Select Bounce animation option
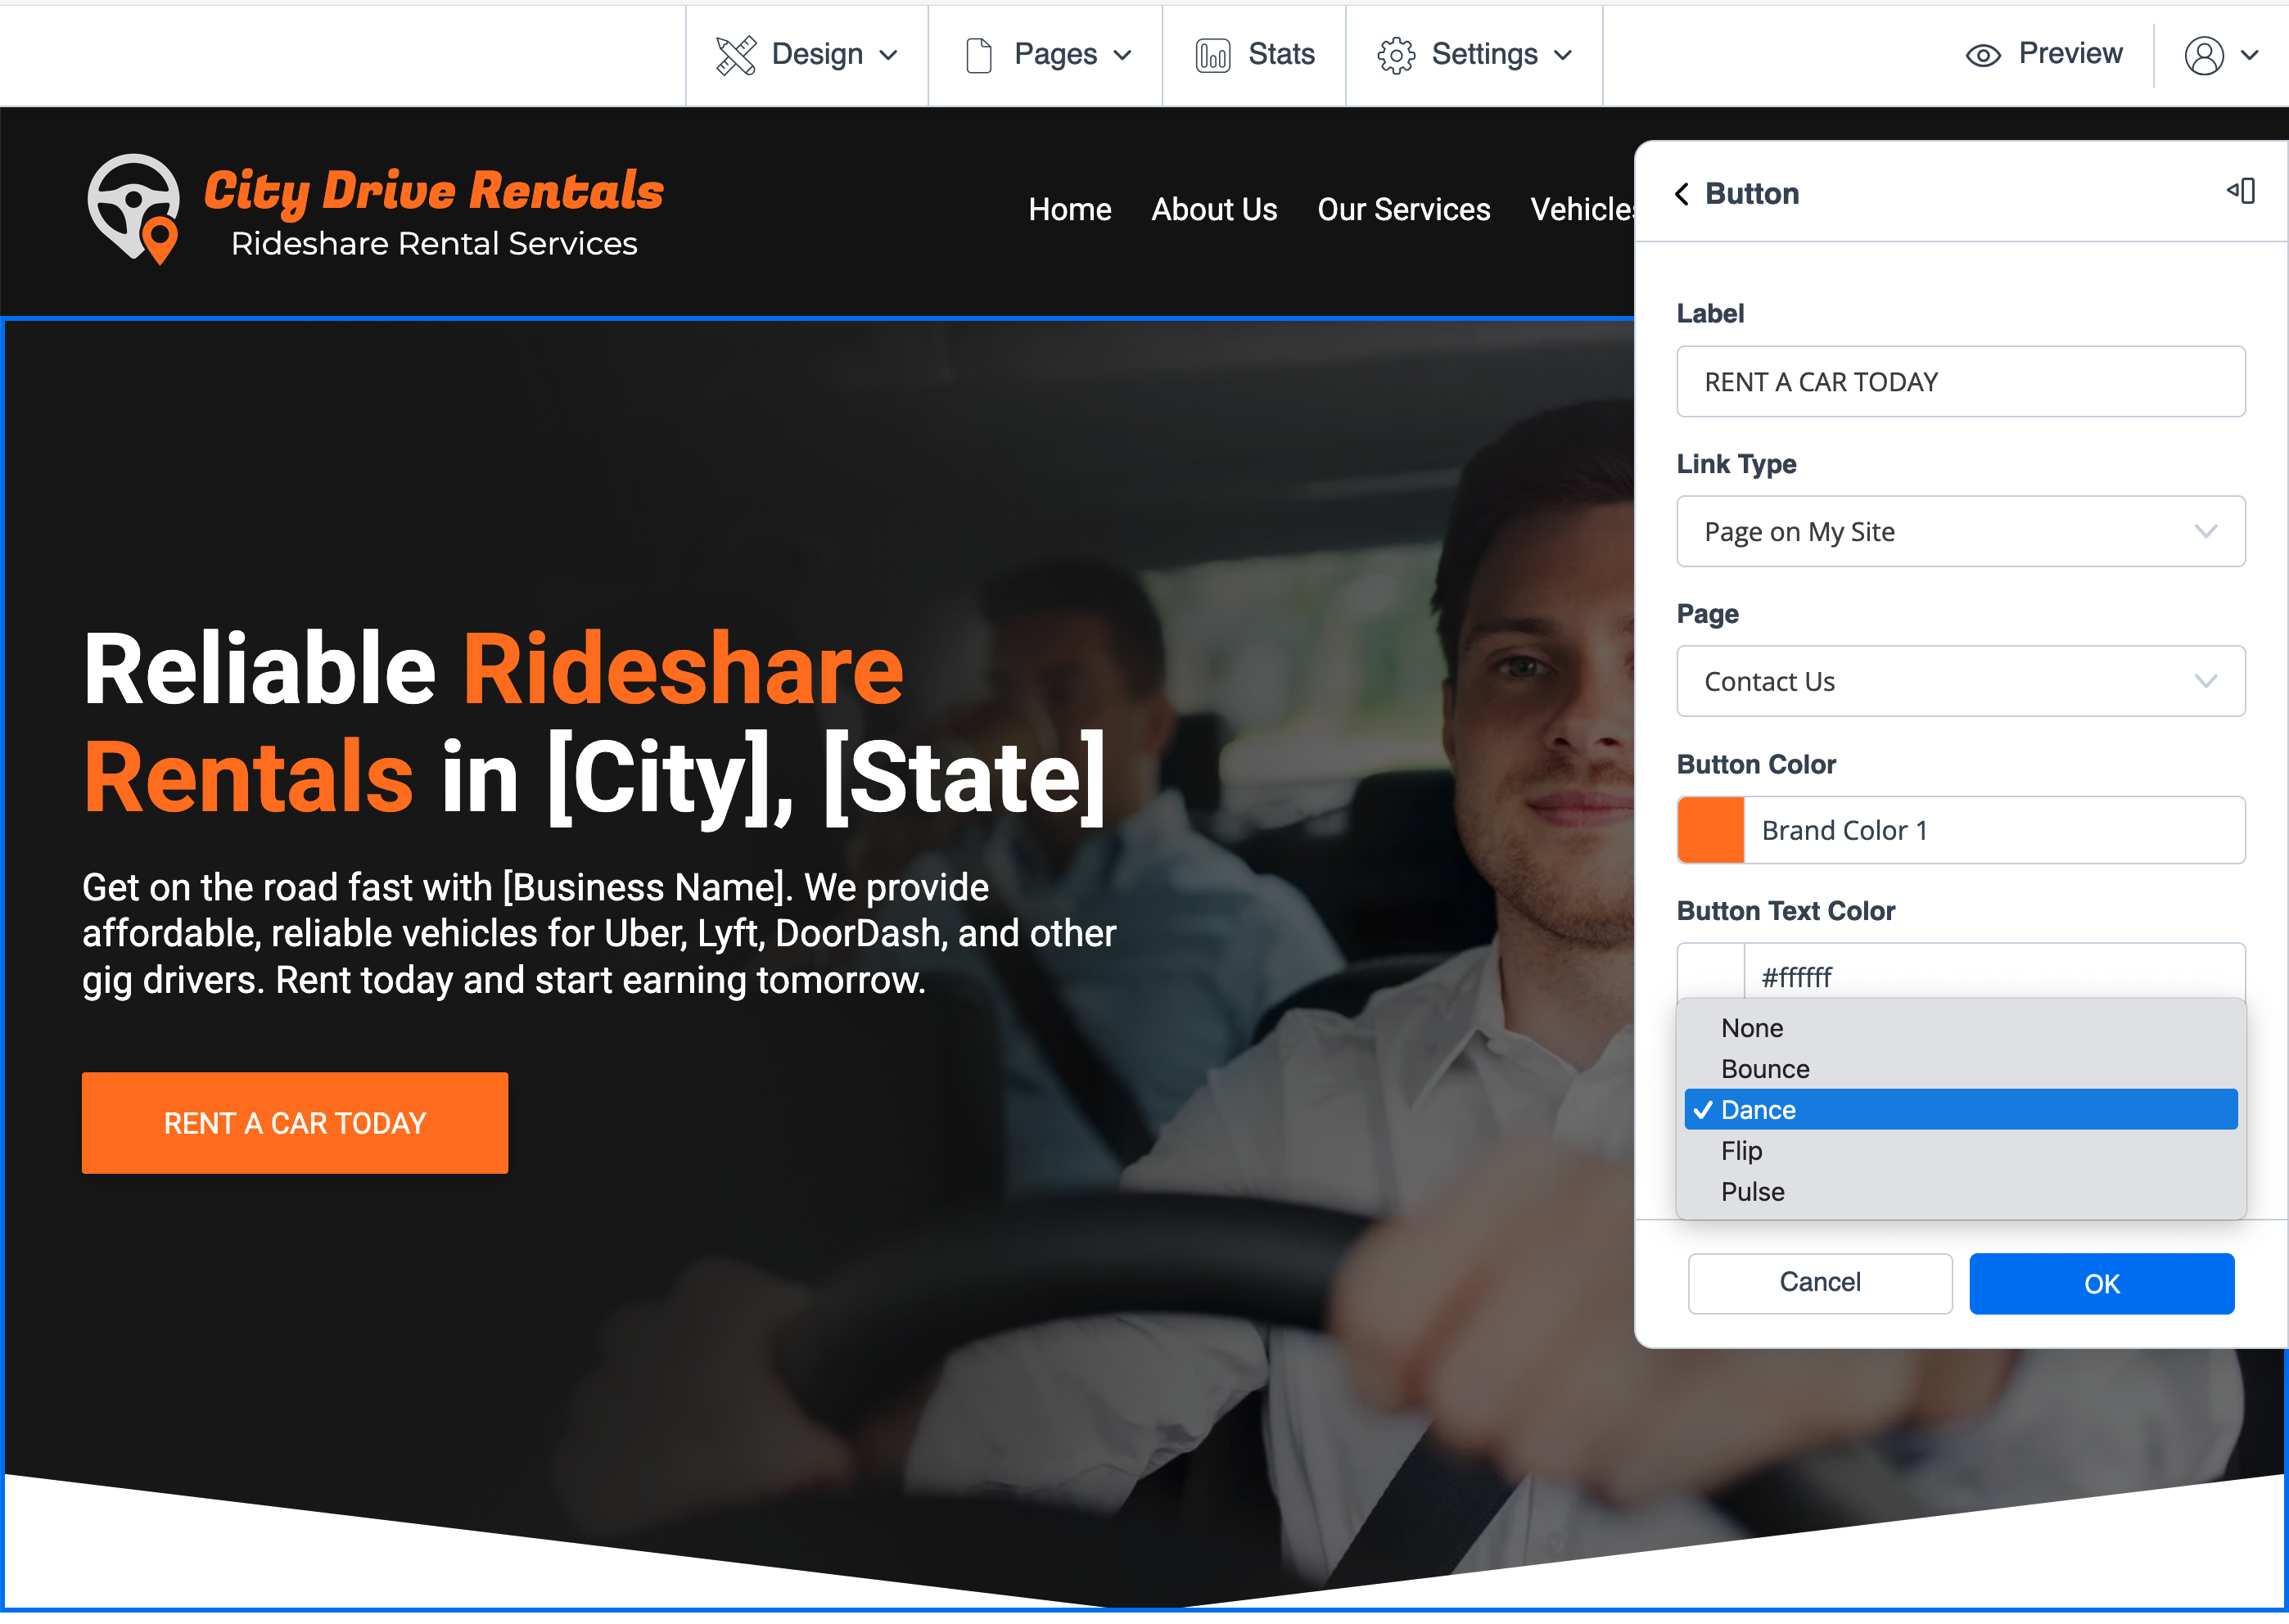This screenshot has height=1624, width=2289. (x=1960, y=1069)
